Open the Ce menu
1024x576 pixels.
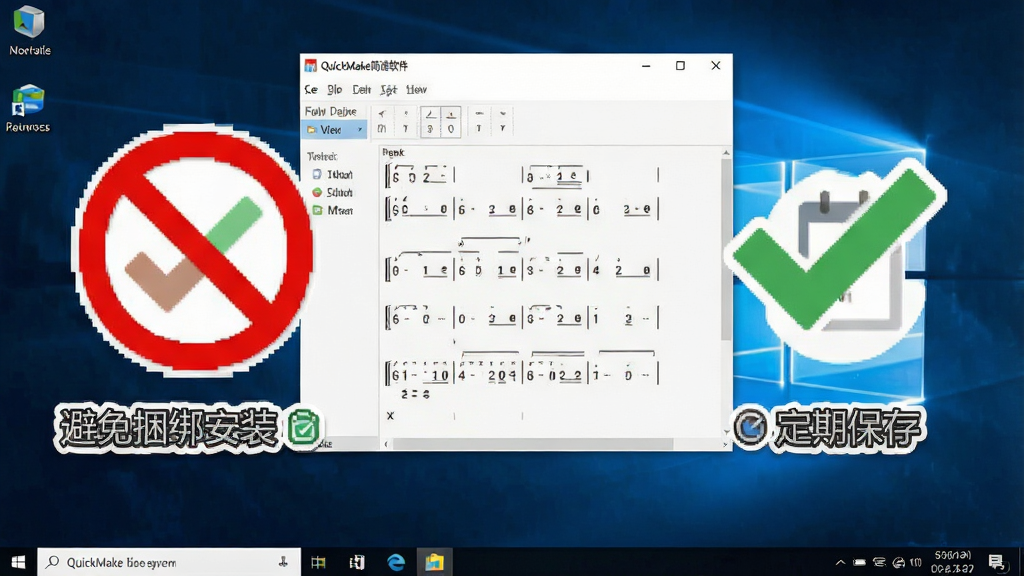point(312,89)
